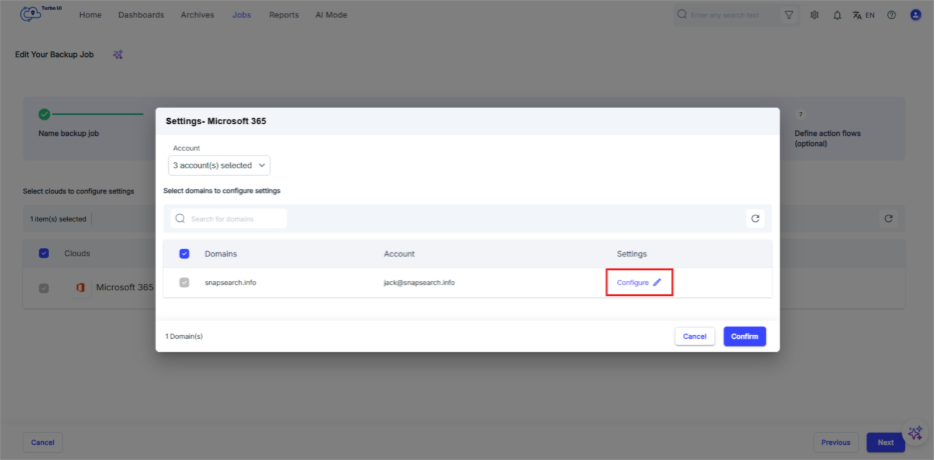Go to the Dashboards menu

tap(141, 15)
